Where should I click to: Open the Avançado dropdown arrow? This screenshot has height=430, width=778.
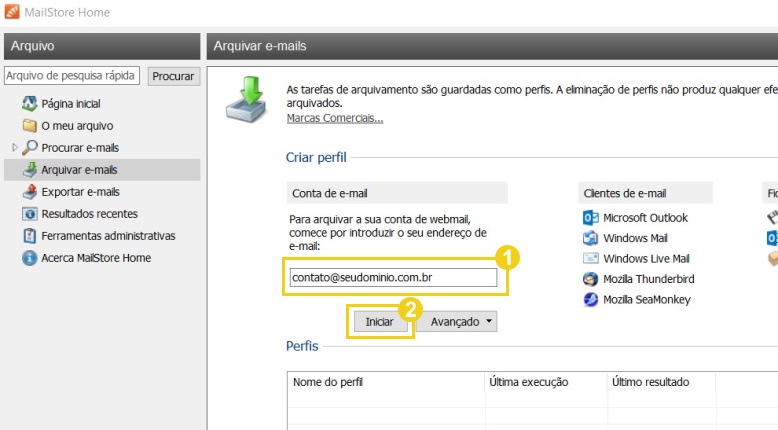pos(489,321)
